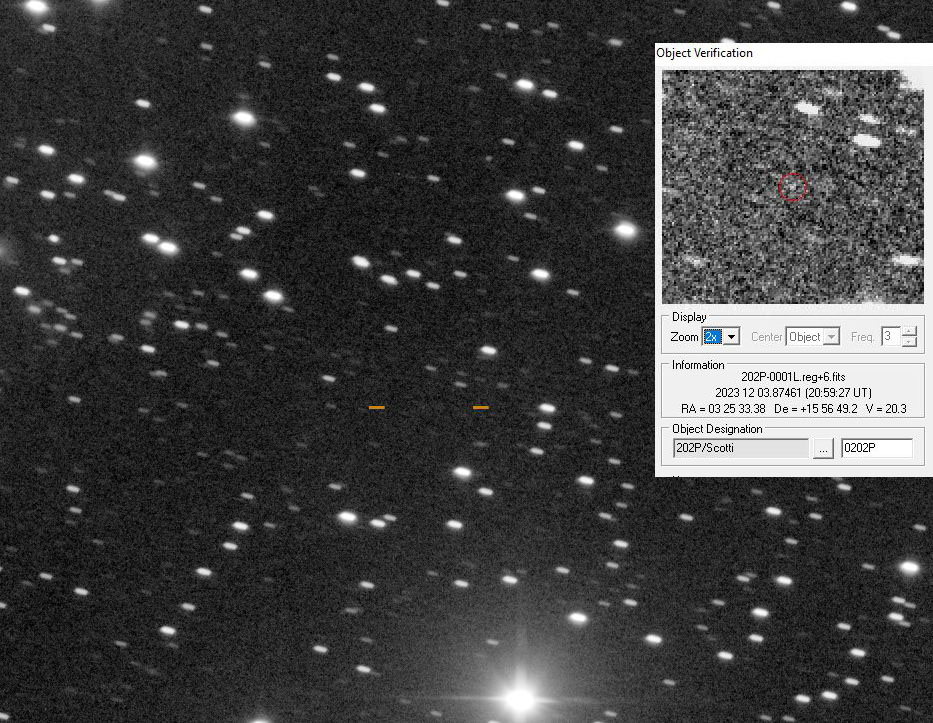The image size is (933, 723).
Task: Click the Freq. number field
Action: [889, 337]
